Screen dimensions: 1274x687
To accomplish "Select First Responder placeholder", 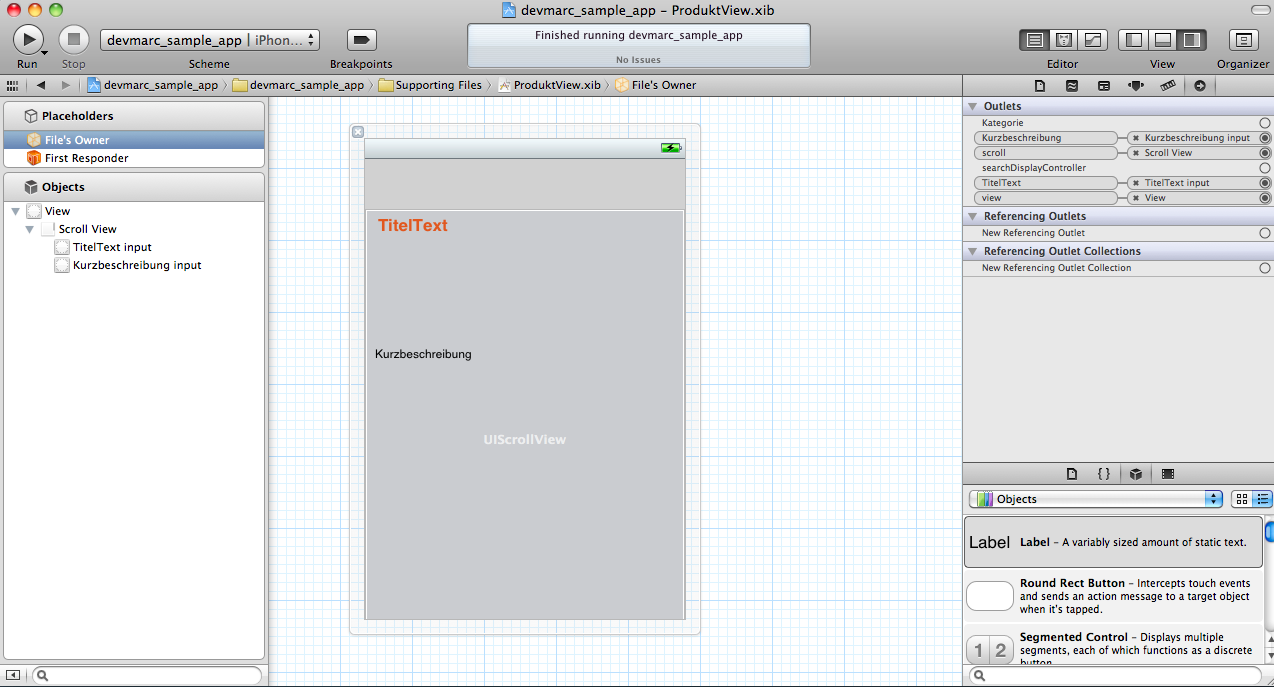I will (x=86, y=158).
